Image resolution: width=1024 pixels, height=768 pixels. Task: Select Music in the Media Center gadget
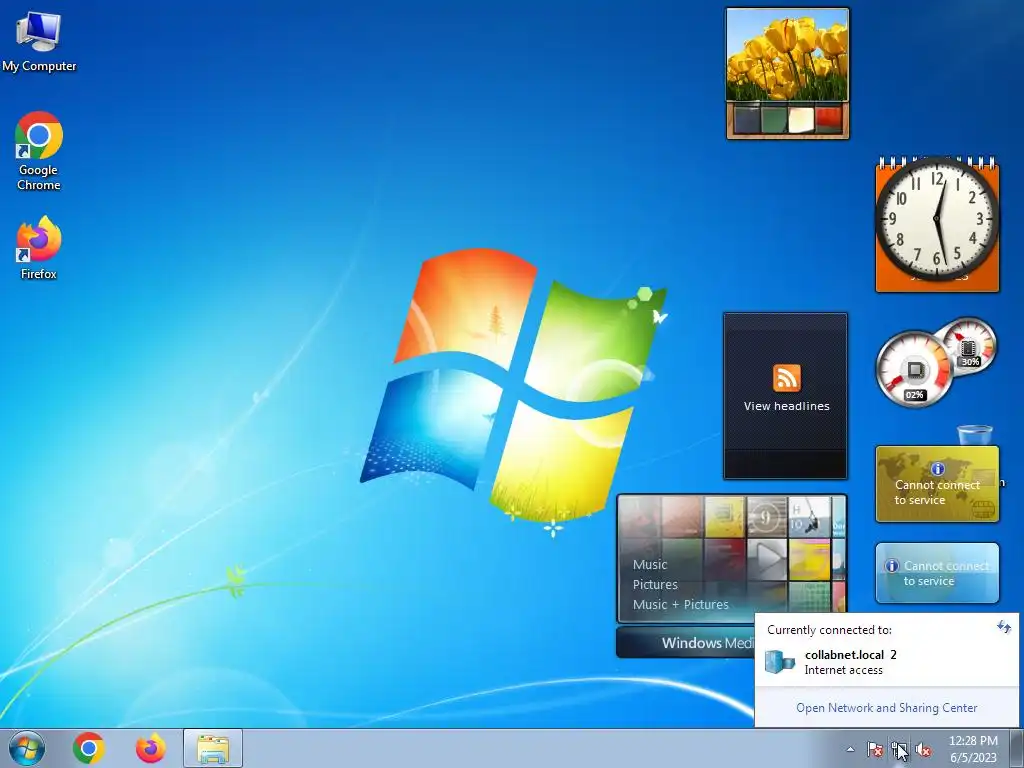click(x=650, y=565)
